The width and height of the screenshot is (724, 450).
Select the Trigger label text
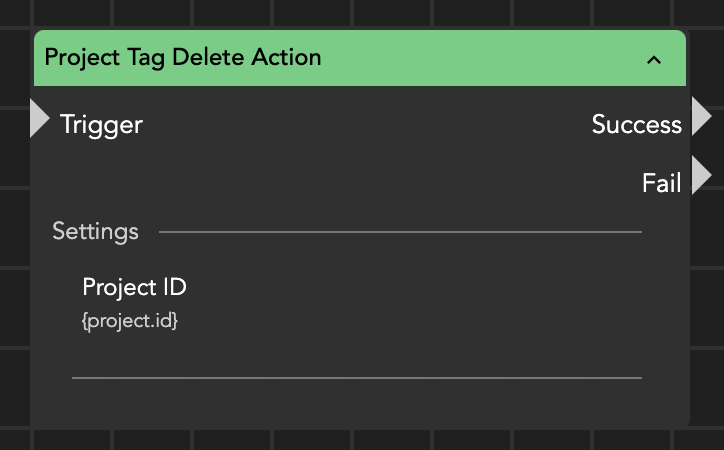(x=101, y=125)
